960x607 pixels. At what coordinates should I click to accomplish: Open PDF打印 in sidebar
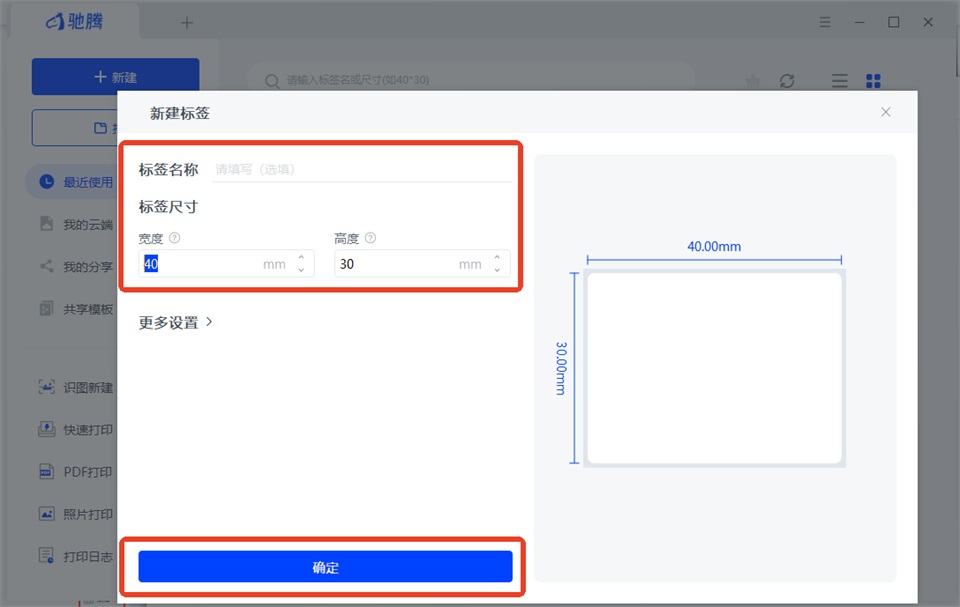76,472
